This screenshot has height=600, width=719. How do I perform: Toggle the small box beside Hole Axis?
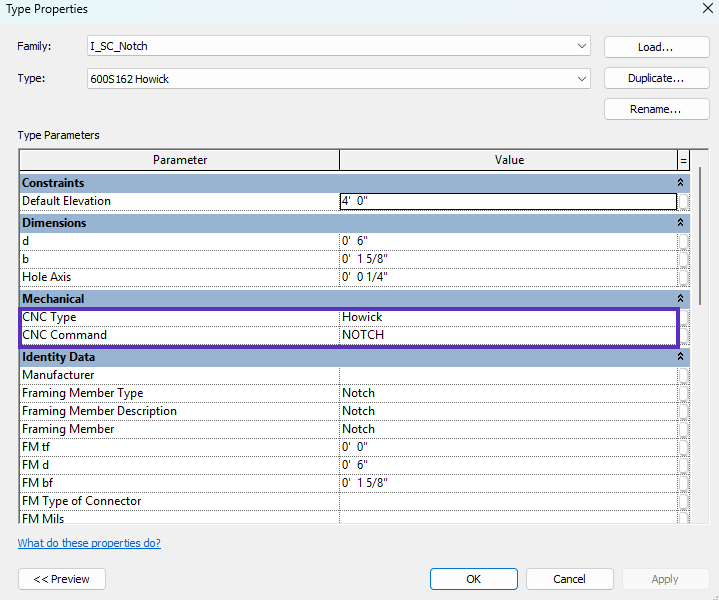point(683,277)
